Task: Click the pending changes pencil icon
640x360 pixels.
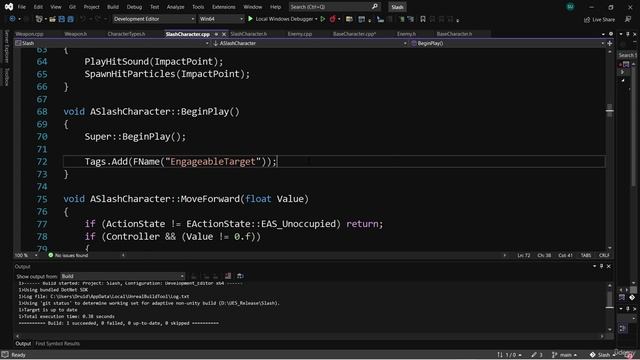Action: 534,355
